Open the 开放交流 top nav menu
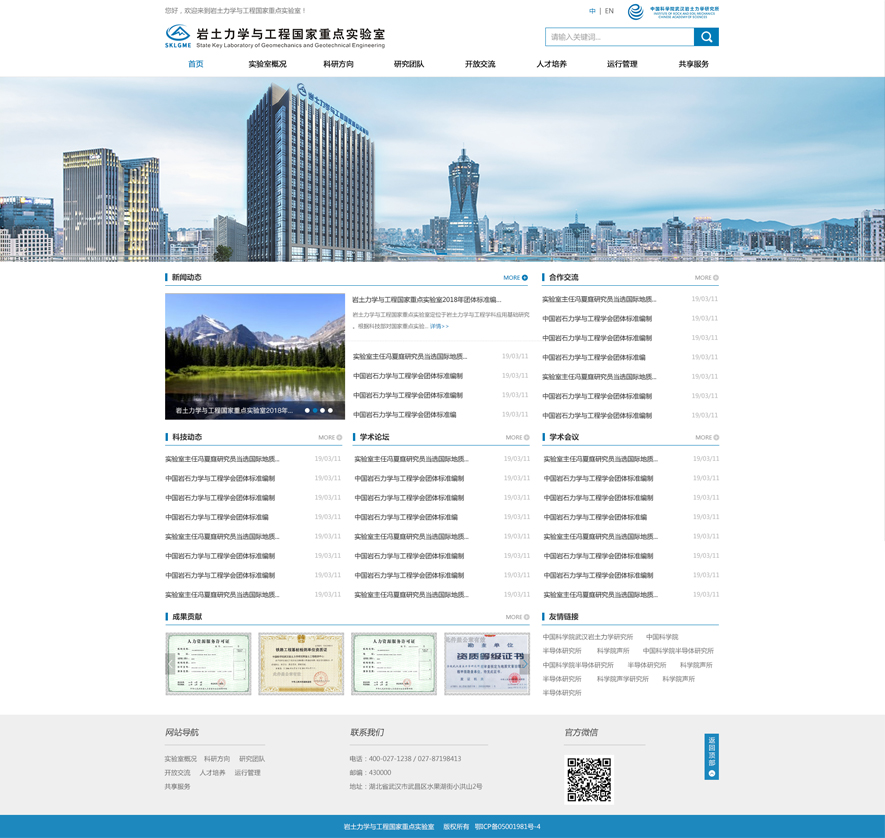Screen dimensions: 885x838 pos(480,64)
